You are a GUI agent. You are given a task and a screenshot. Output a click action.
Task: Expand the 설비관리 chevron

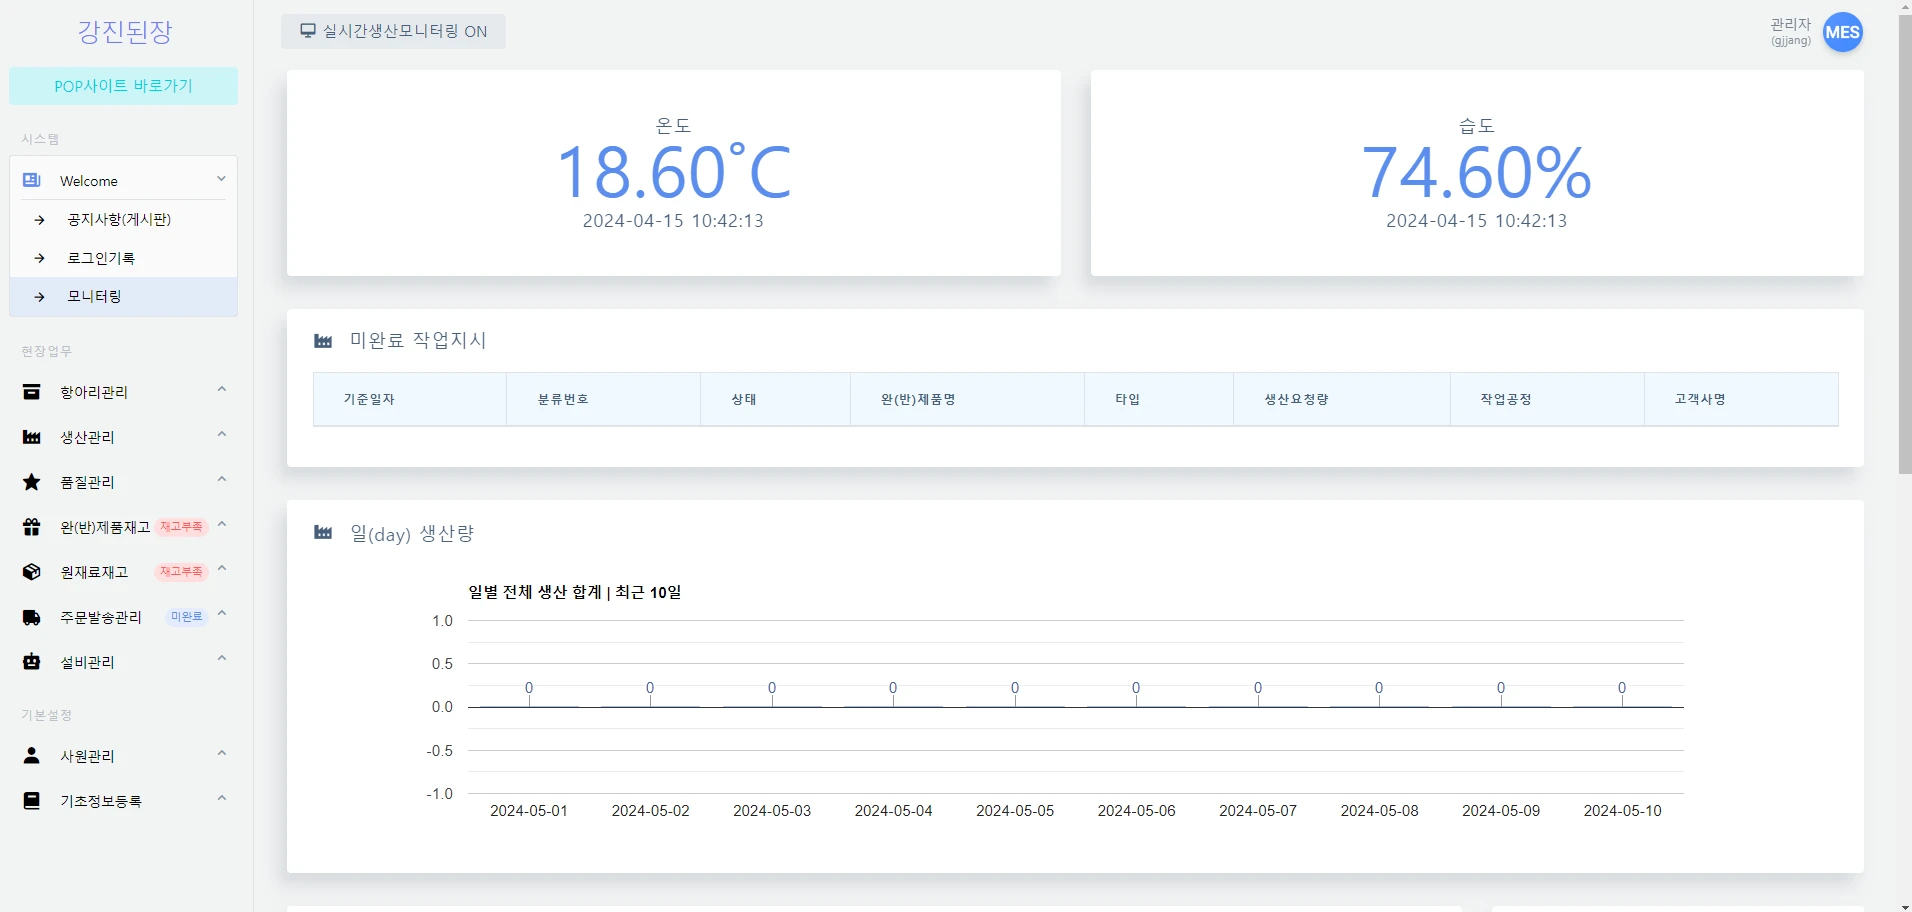point(222,659)
